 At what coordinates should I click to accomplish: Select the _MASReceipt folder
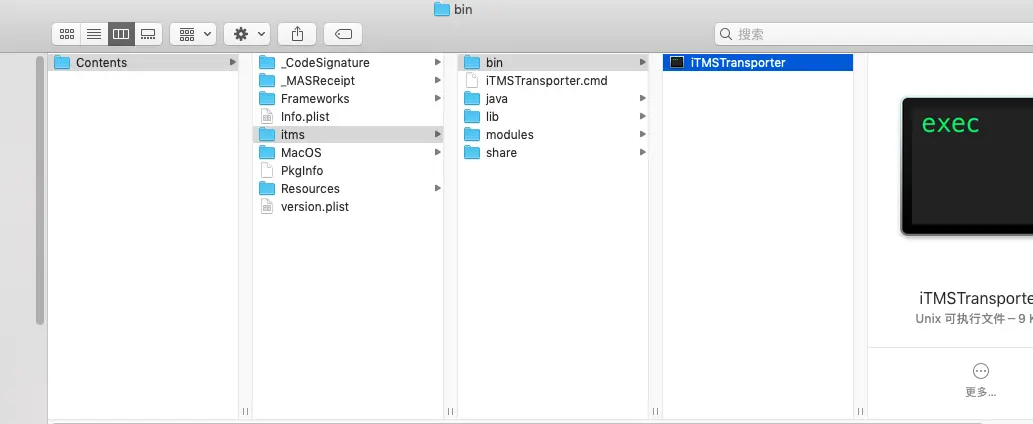(x=348, y=80)
